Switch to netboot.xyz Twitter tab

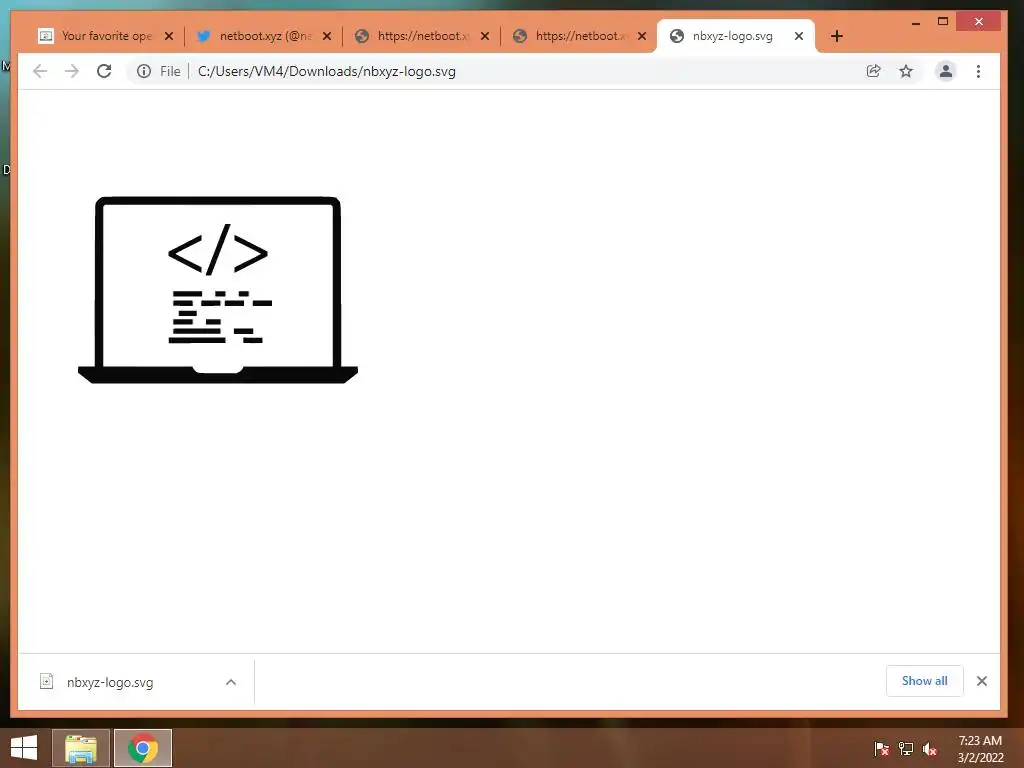click(264, 36)
